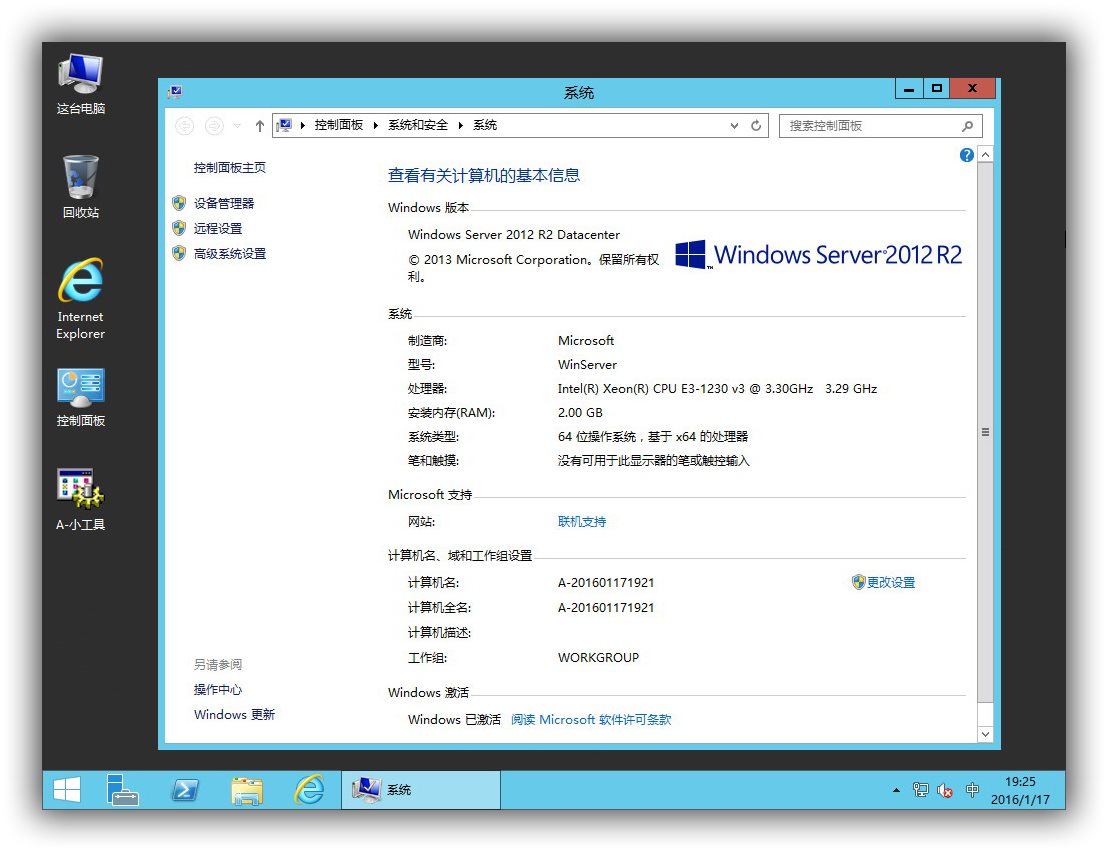Open 操作中心 link
The height and width of the screenshot is (852, 1108).
tap(218, 690)
